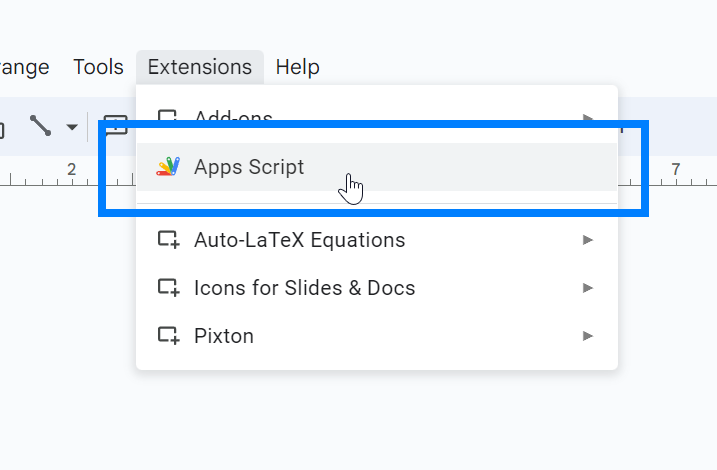The image size is (717, 470).
Task: Click the ruler mark labeled 7
Action: [675, 170]
